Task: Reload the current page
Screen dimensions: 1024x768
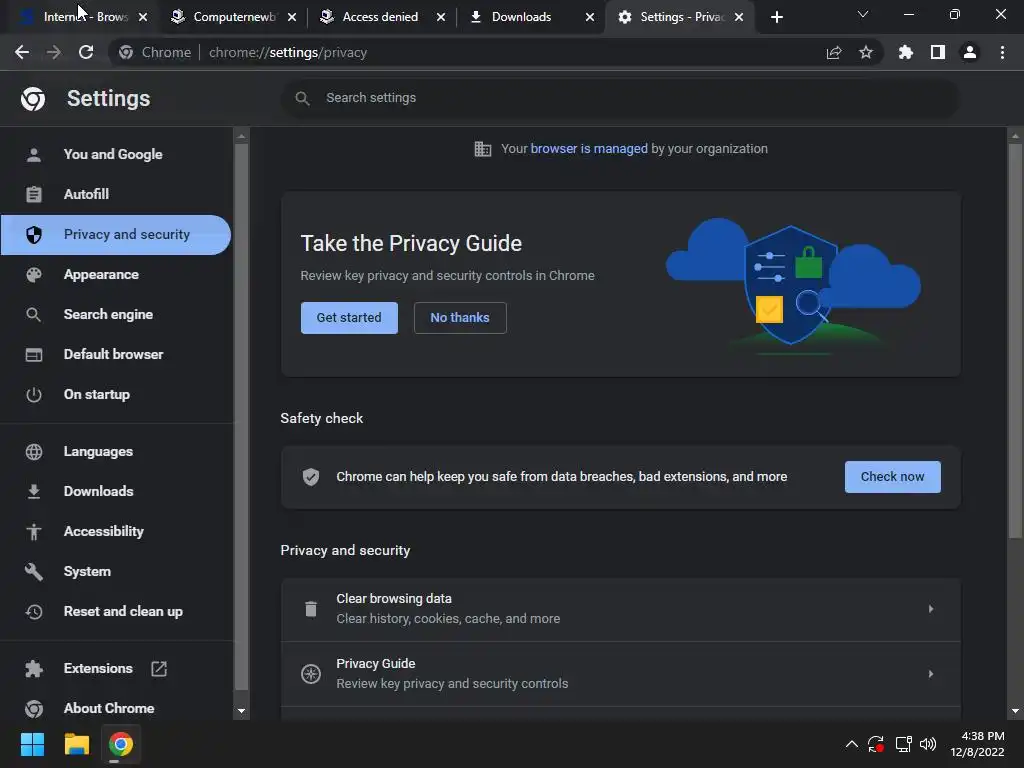Action: (86, 52)
